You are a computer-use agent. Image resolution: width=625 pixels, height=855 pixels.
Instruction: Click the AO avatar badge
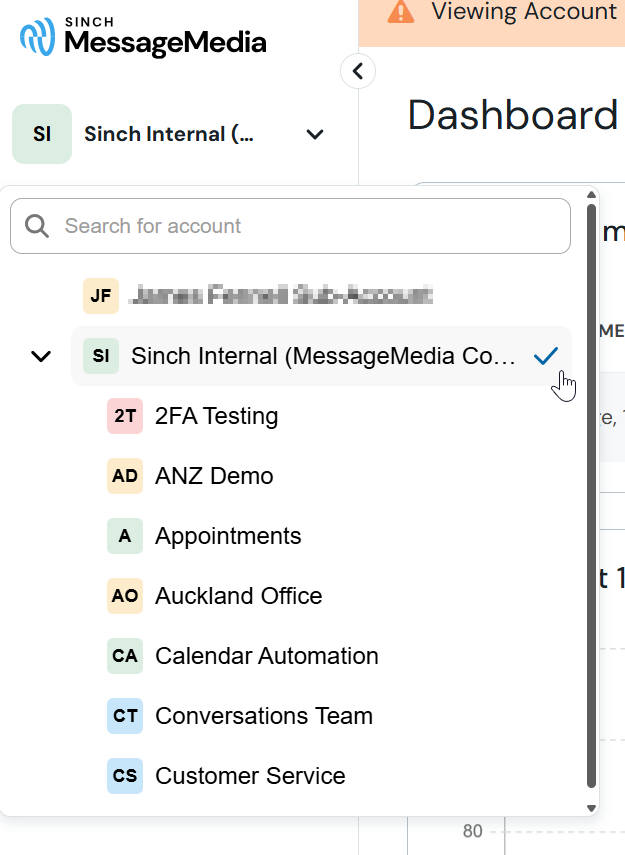pos(125,596)
